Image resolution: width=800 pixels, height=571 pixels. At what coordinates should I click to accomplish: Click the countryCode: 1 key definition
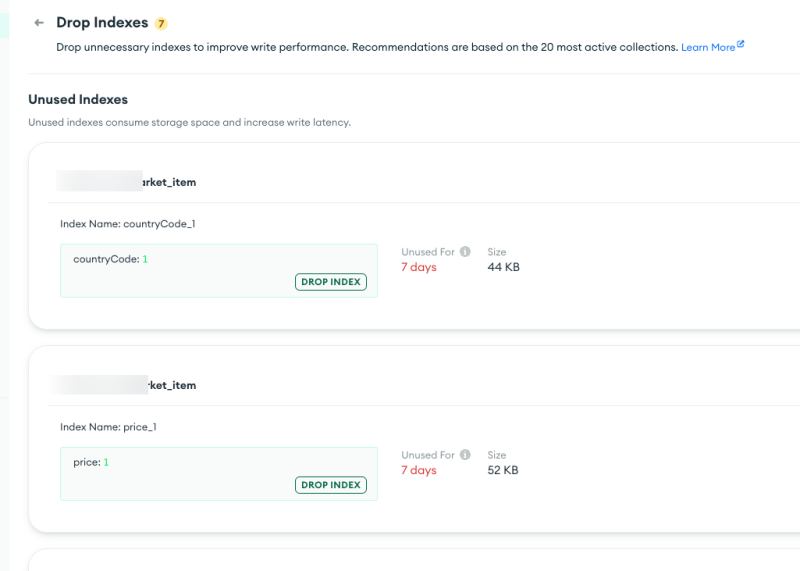(x=110, y=259)
